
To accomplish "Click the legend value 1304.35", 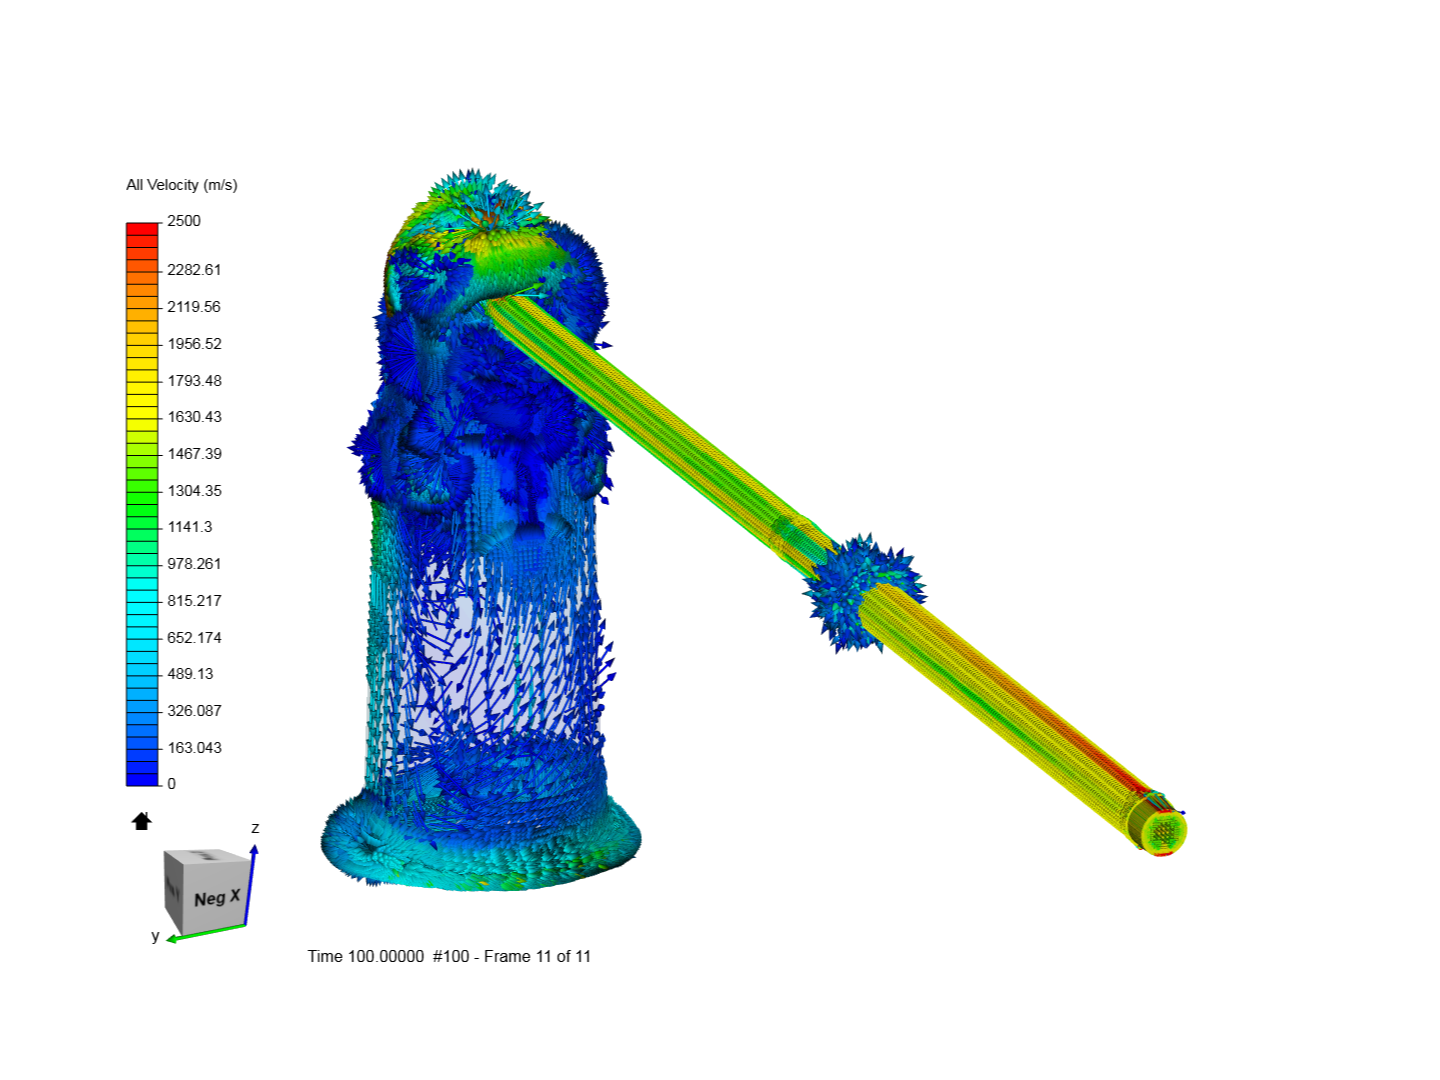I will tap(194, 491).
